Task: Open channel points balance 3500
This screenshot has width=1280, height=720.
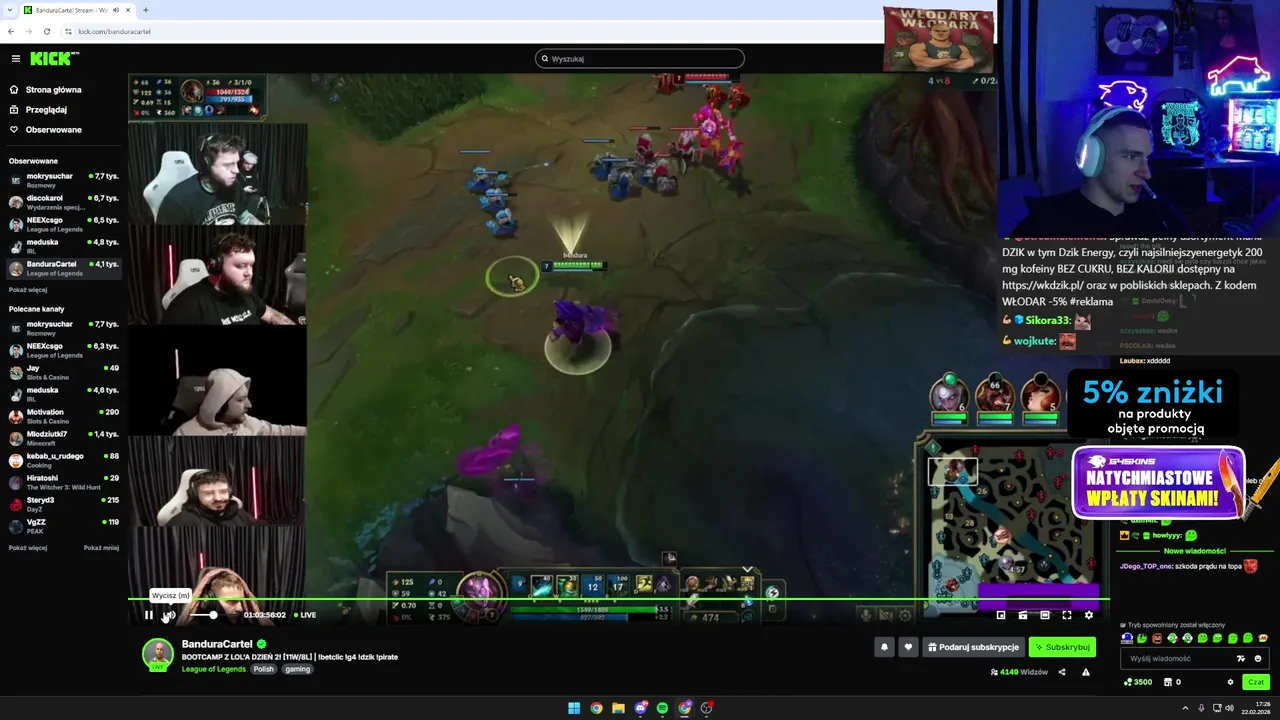Action: click(x=1138, y=682)
